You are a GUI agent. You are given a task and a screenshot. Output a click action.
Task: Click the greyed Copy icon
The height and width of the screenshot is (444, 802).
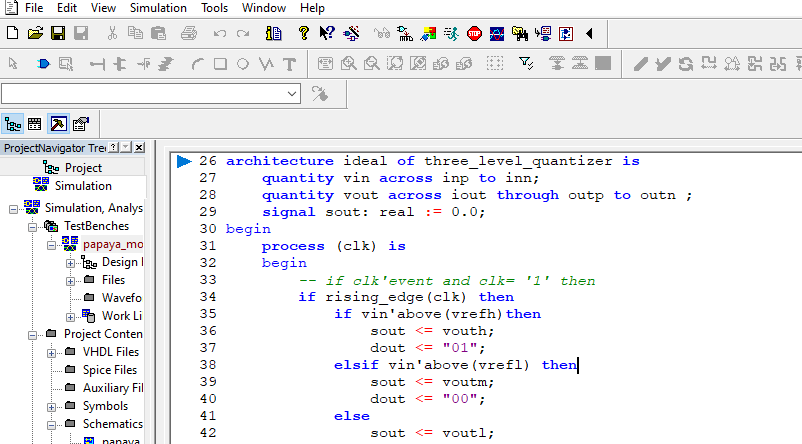[x=135, y=34]
